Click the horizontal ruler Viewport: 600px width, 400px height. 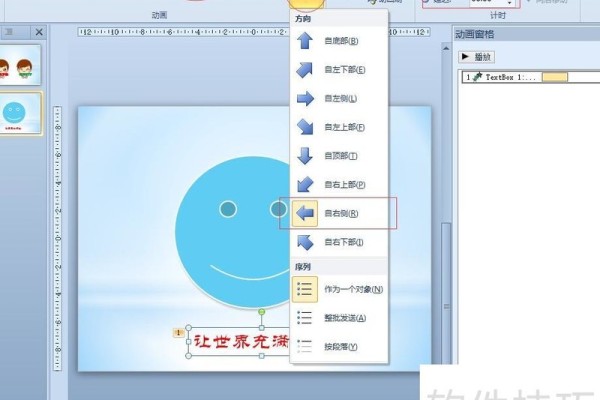tap(184, 32)
